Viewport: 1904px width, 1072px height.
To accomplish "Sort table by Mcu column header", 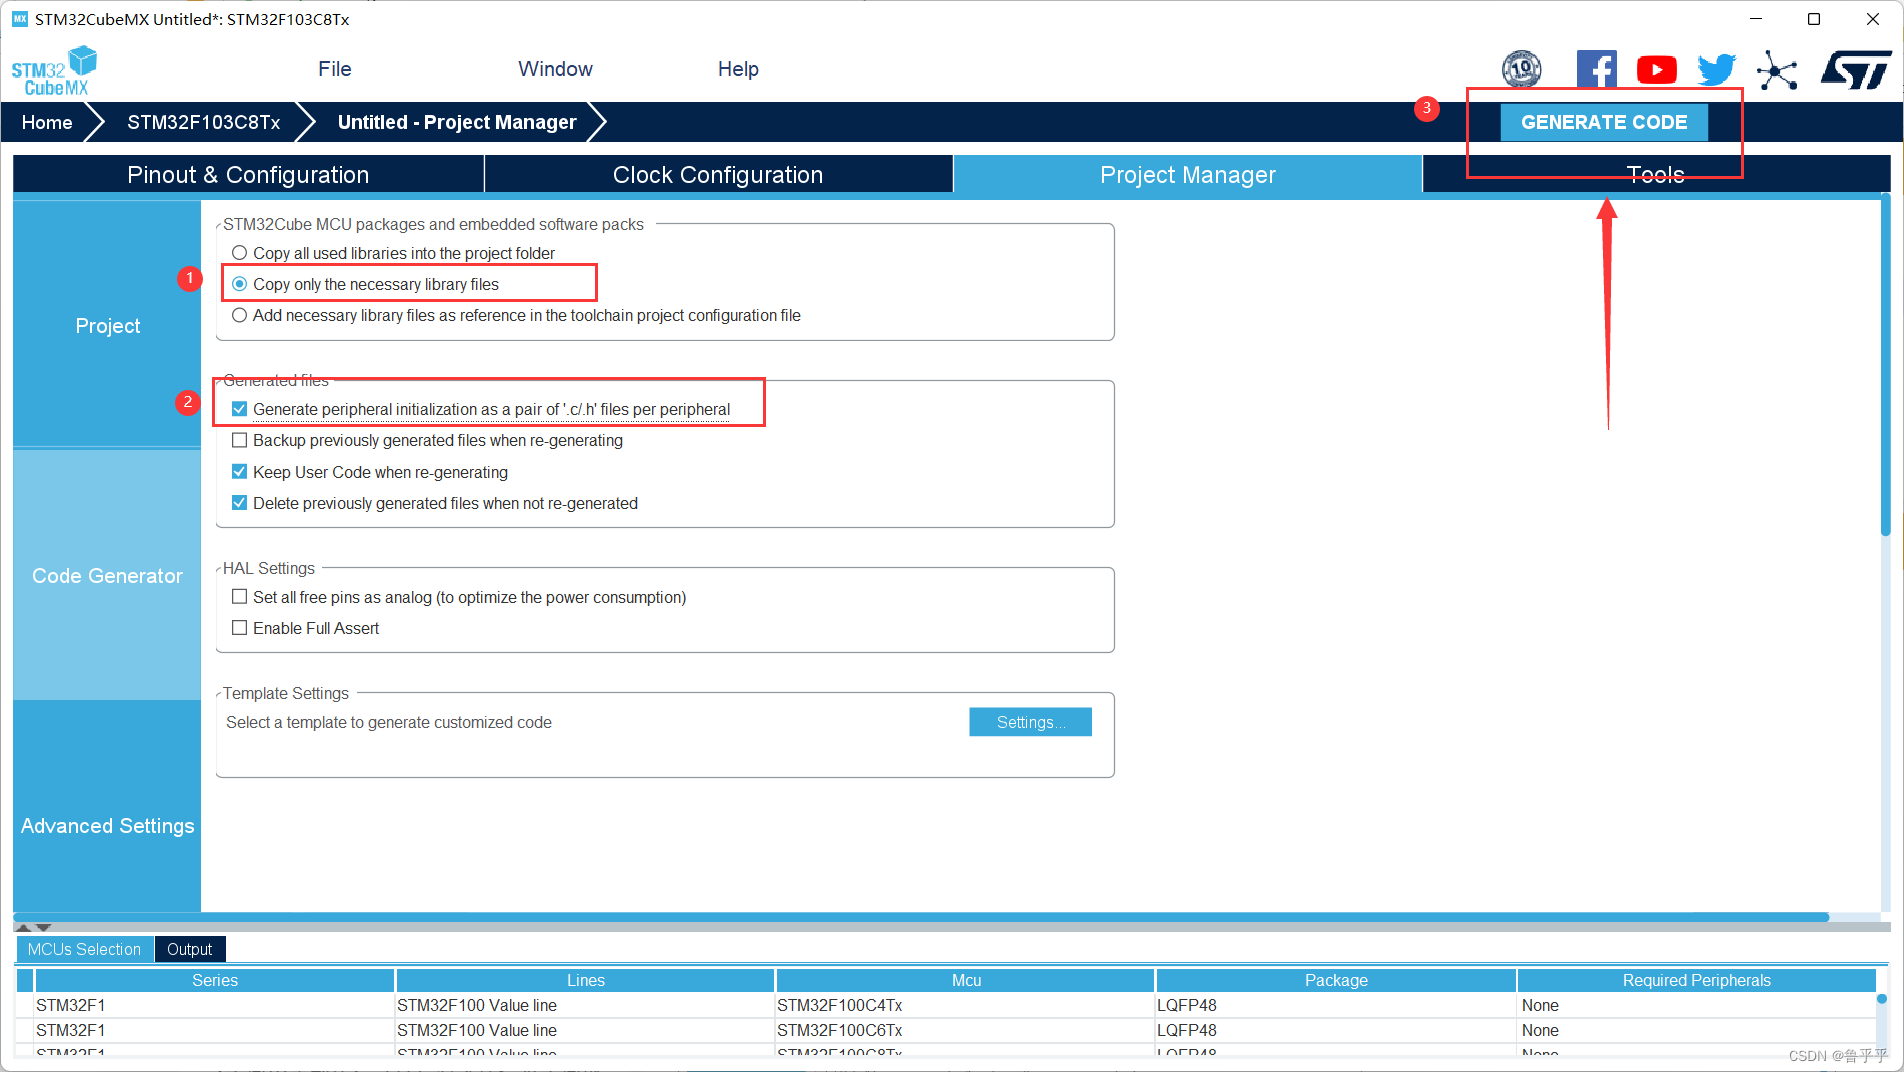I will click(x=966, y=980).
